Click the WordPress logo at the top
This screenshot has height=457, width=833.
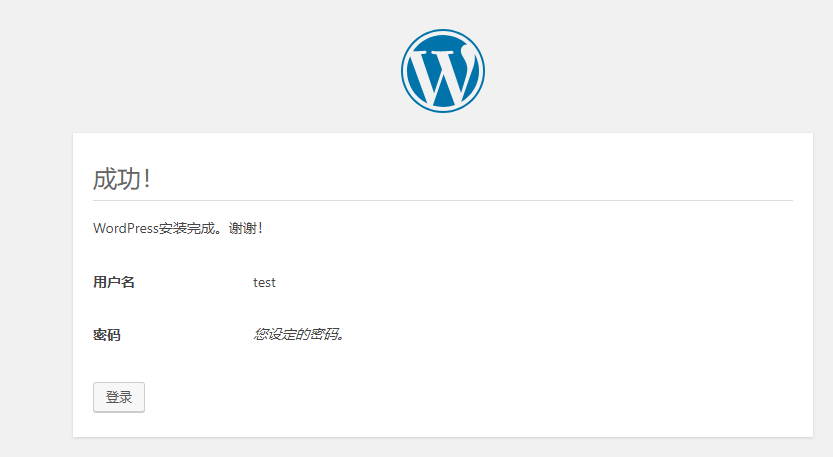(x=442, y=70)
